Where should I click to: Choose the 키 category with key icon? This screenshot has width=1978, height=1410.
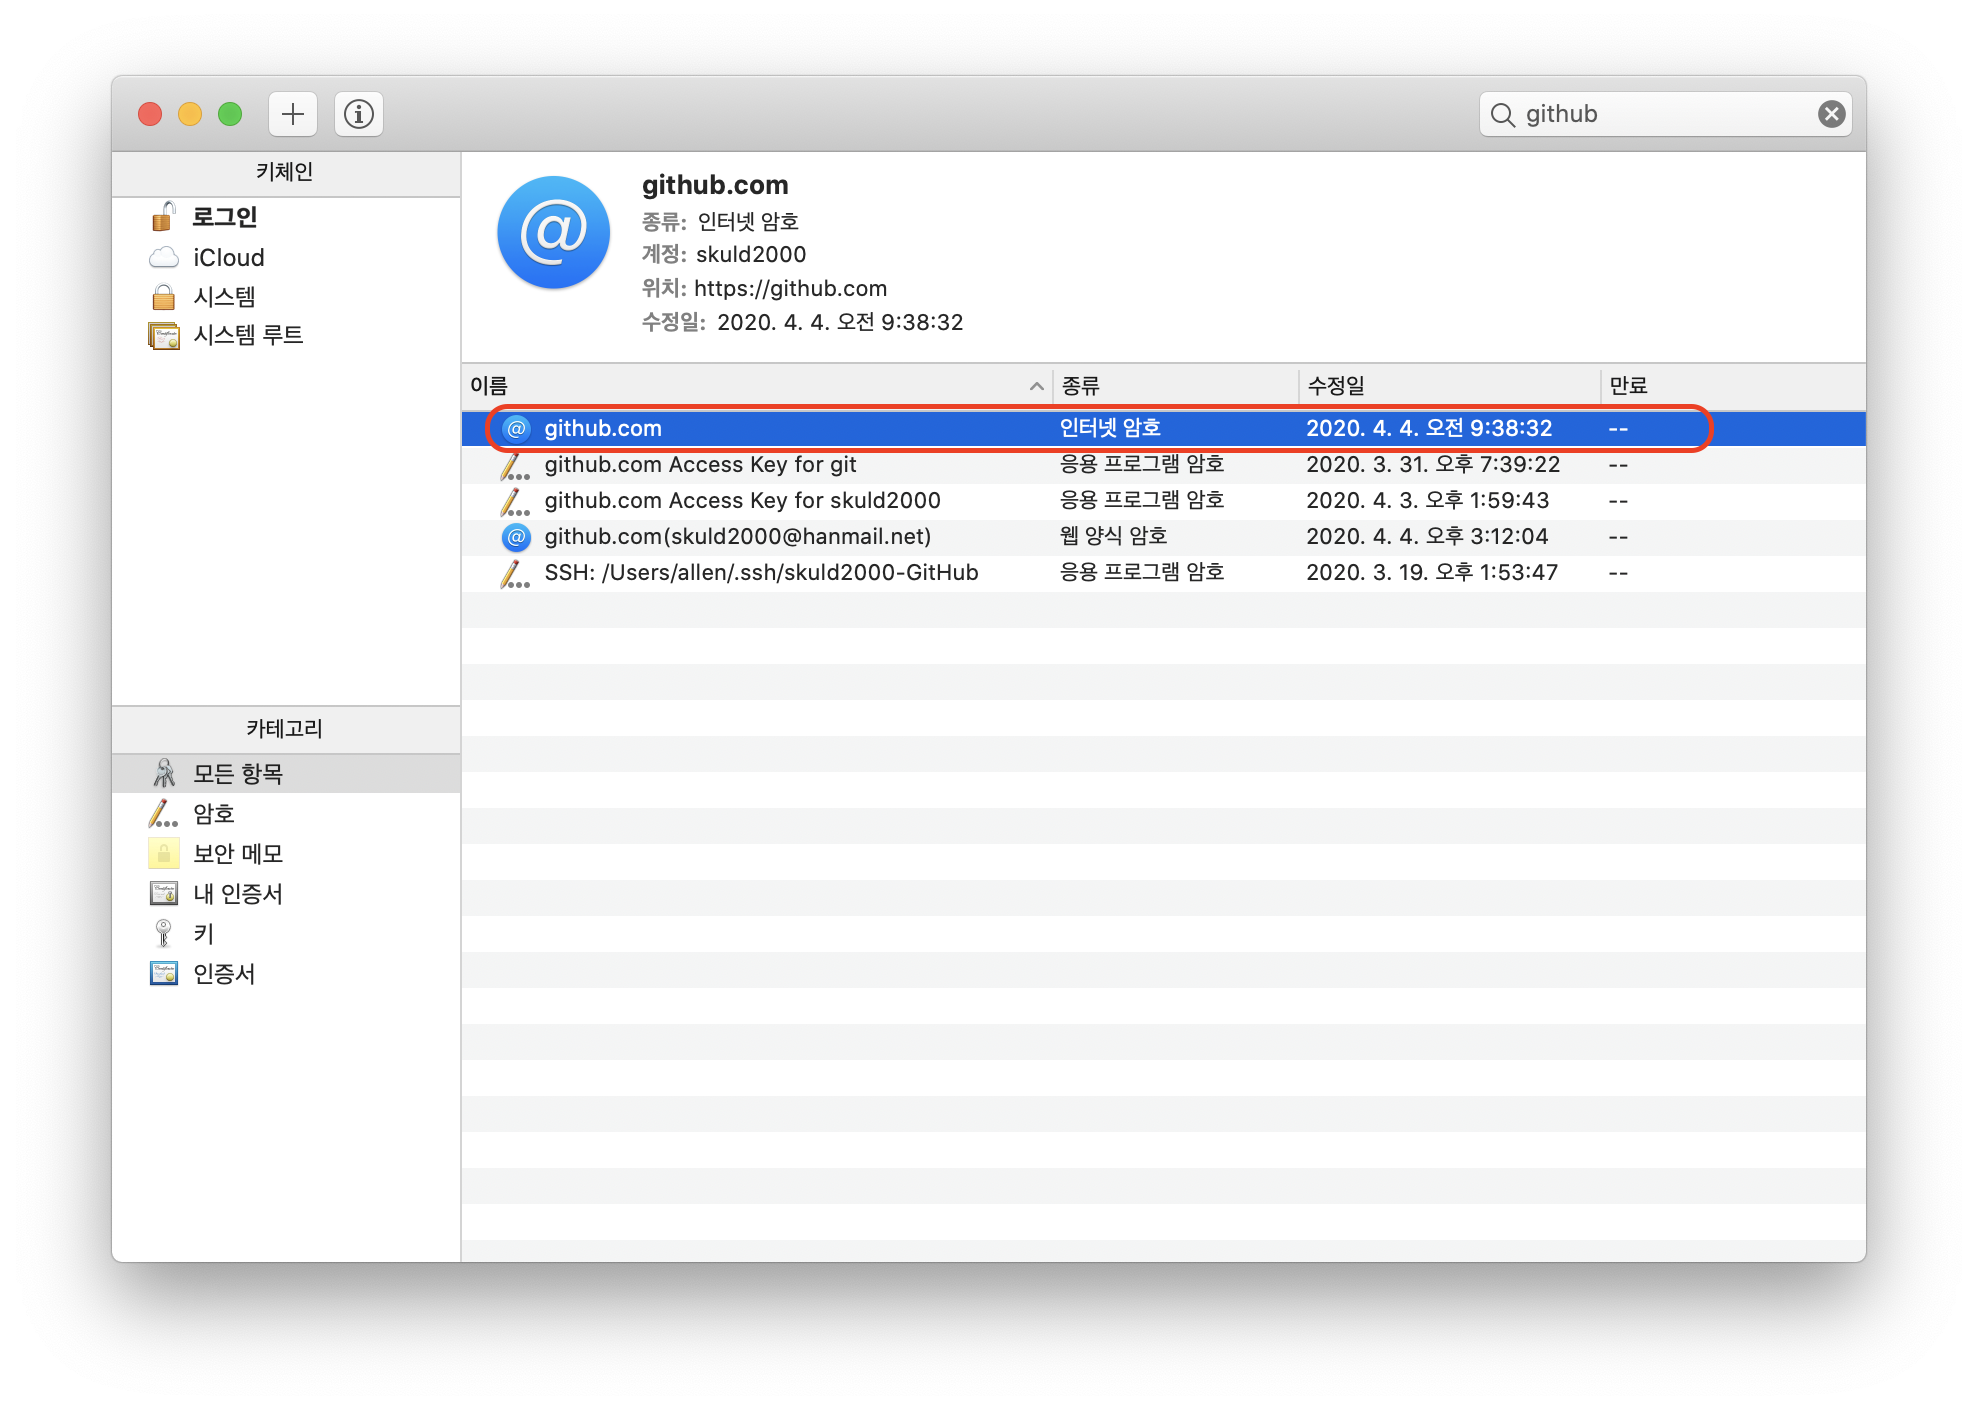tap(203, 934)
